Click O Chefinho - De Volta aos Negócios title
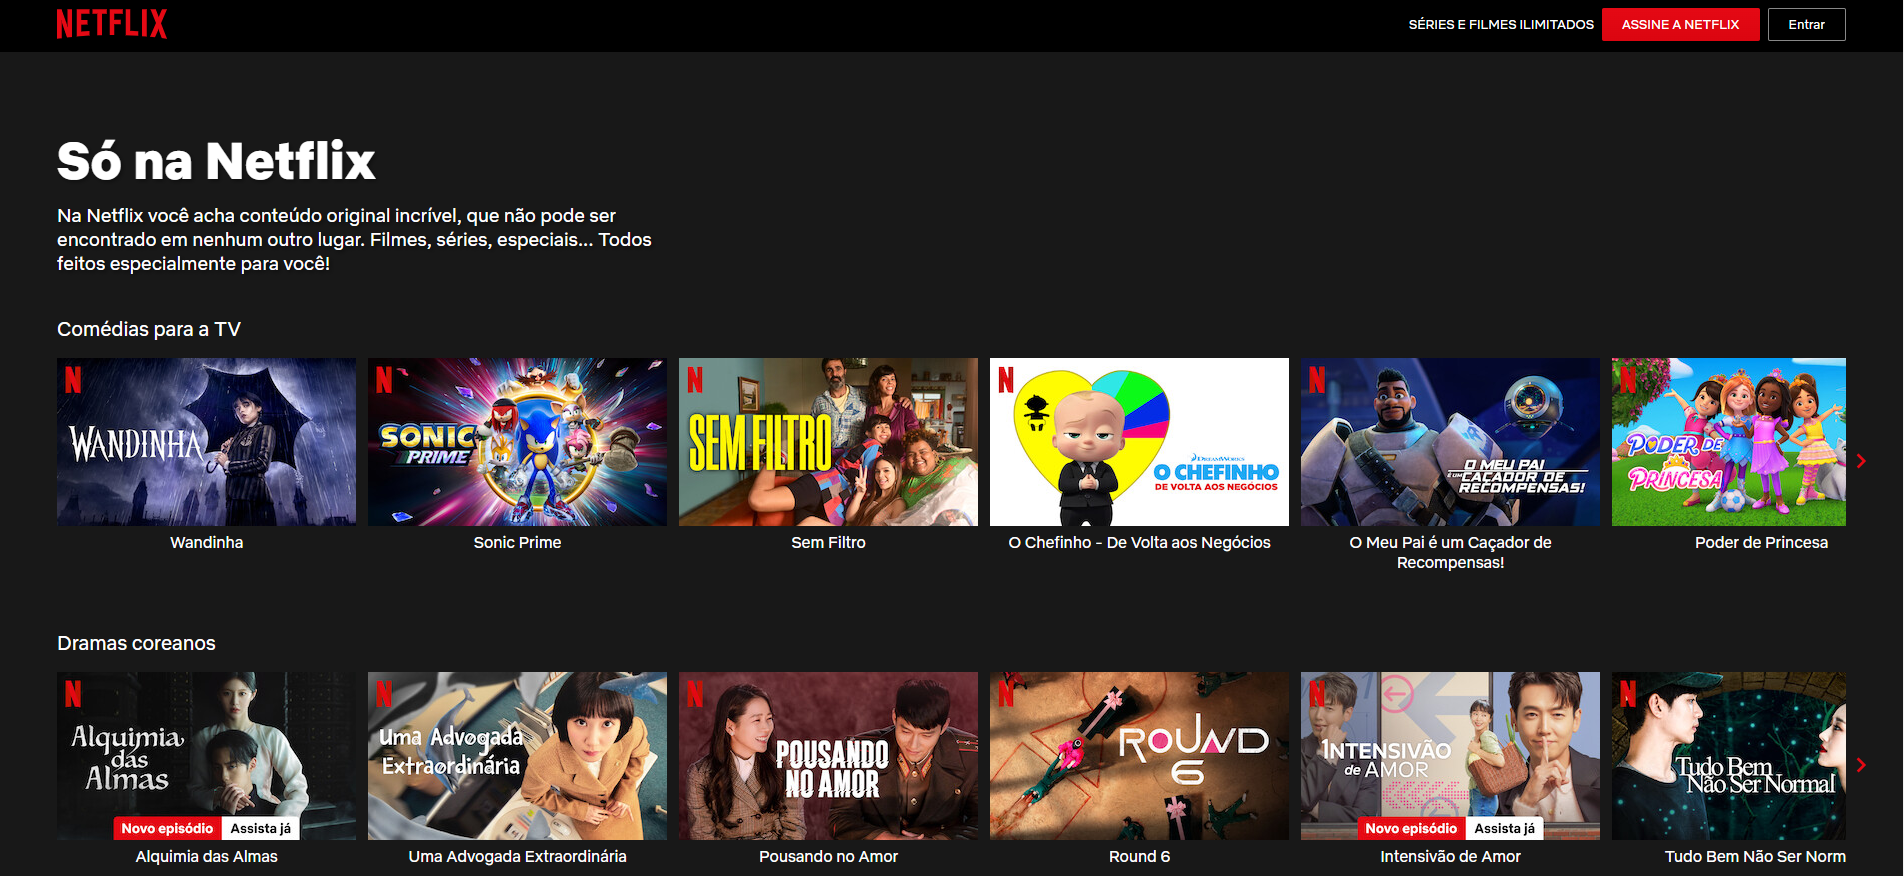 (1139, 542)
